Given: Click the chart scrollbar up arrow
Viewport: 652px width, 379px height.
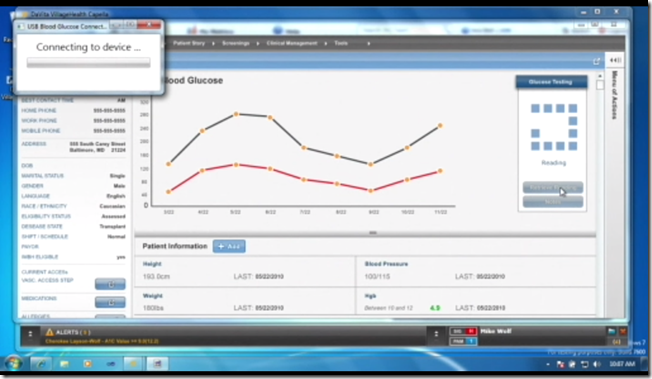Looking at the screenshot, I should click(x=600, y=76).
